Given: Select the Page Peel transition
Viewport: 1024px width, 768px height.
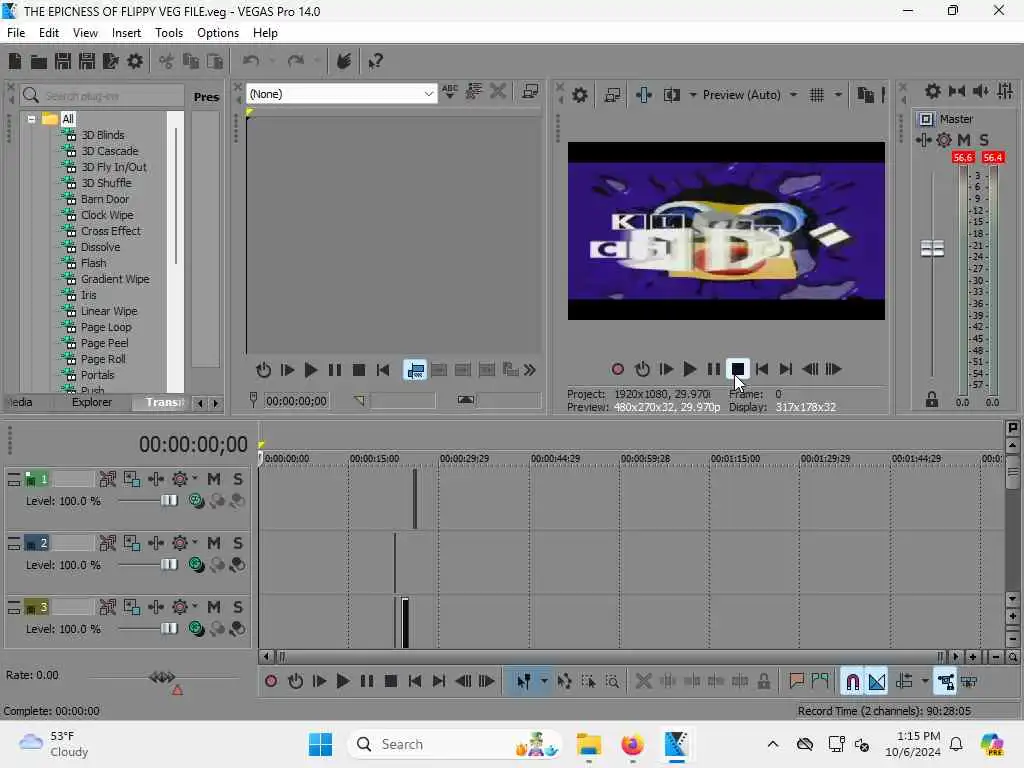Looking at the screenshot, I should point(104,344).
